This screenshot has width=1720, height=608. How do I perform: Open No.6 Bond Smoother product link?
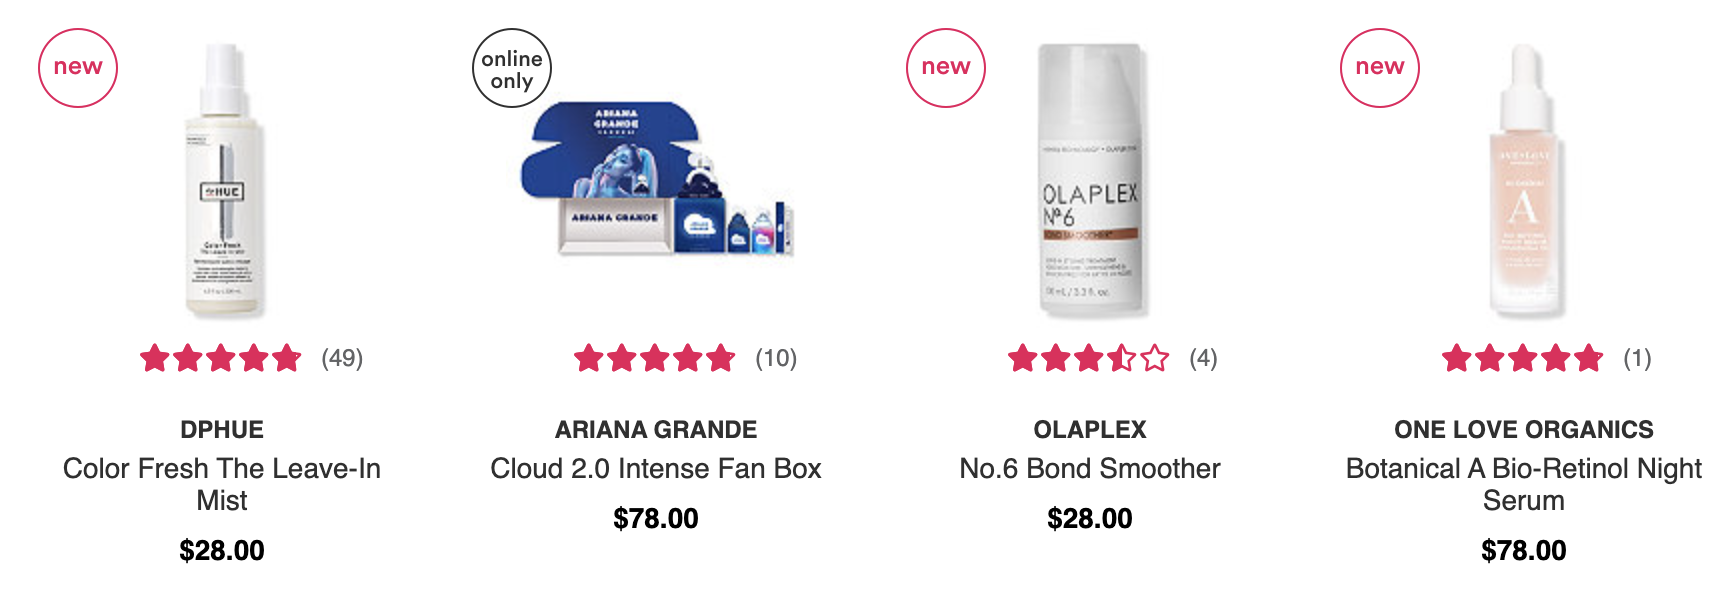point(1090,468)
